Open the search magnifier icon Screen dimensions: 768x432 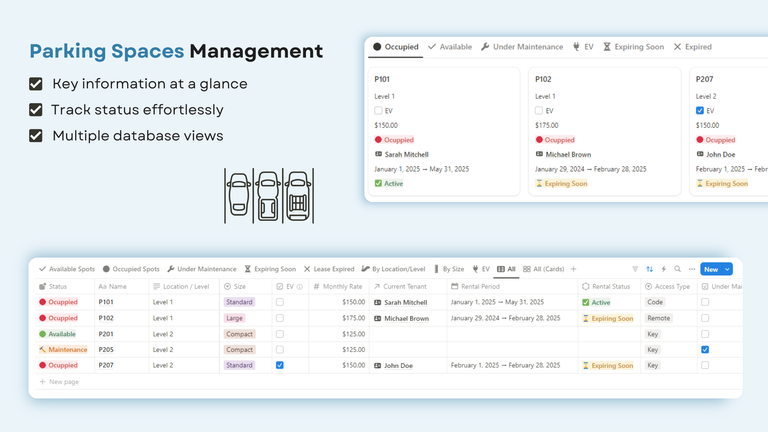[x=677, y=269]
